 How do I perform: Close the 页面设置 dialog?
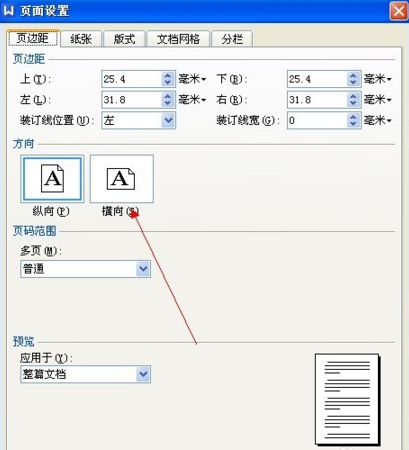(399, 11)
